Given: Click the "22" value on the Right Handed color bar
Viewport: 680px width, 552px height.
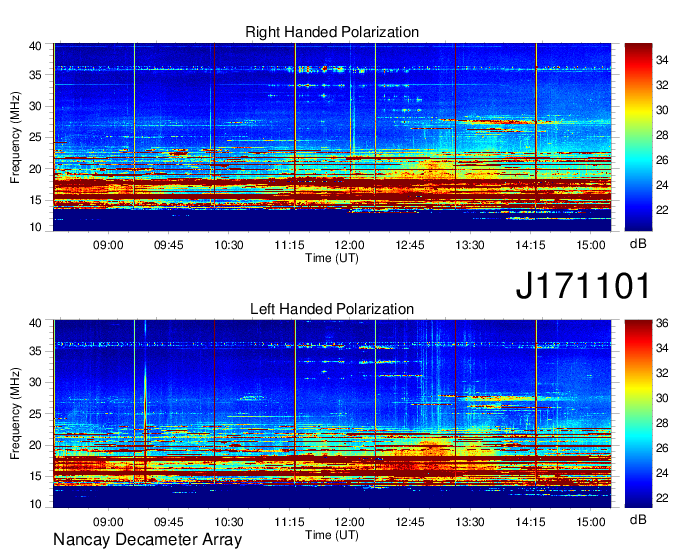Looking at the screenshot, I should click(x=662, y=210).
